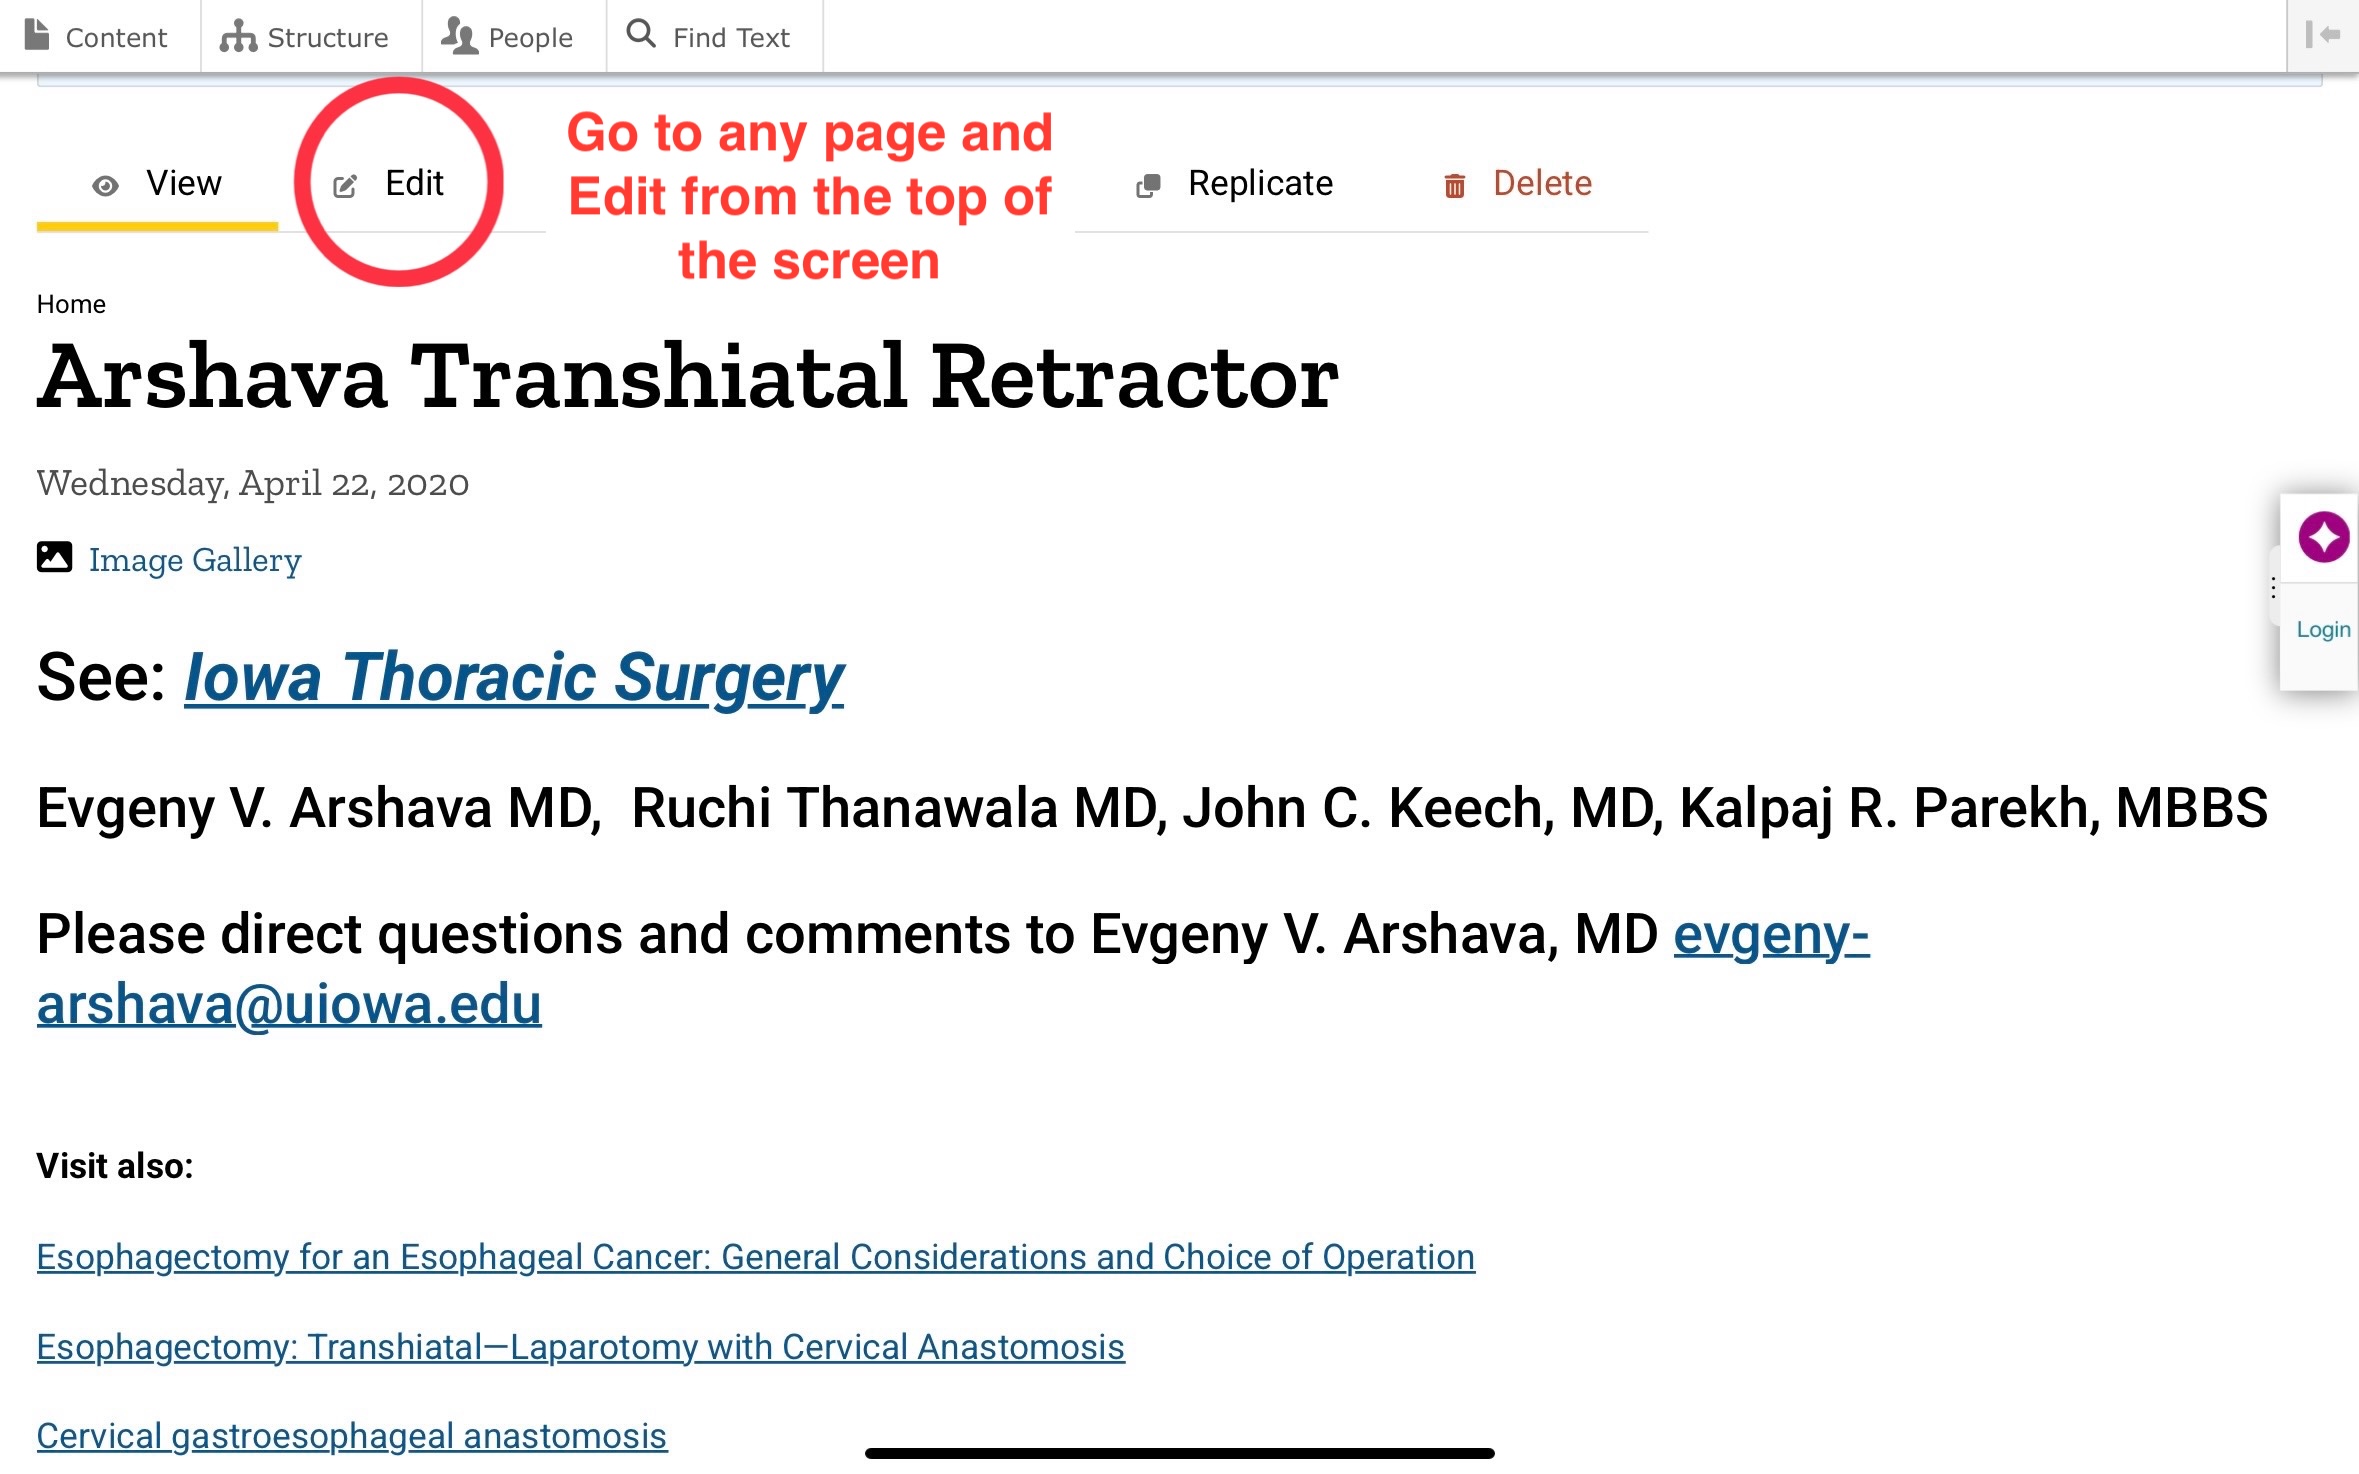Click the Replicate copy icon
Screen dimensions: 2359x1474
click(x=1148, y=186)
